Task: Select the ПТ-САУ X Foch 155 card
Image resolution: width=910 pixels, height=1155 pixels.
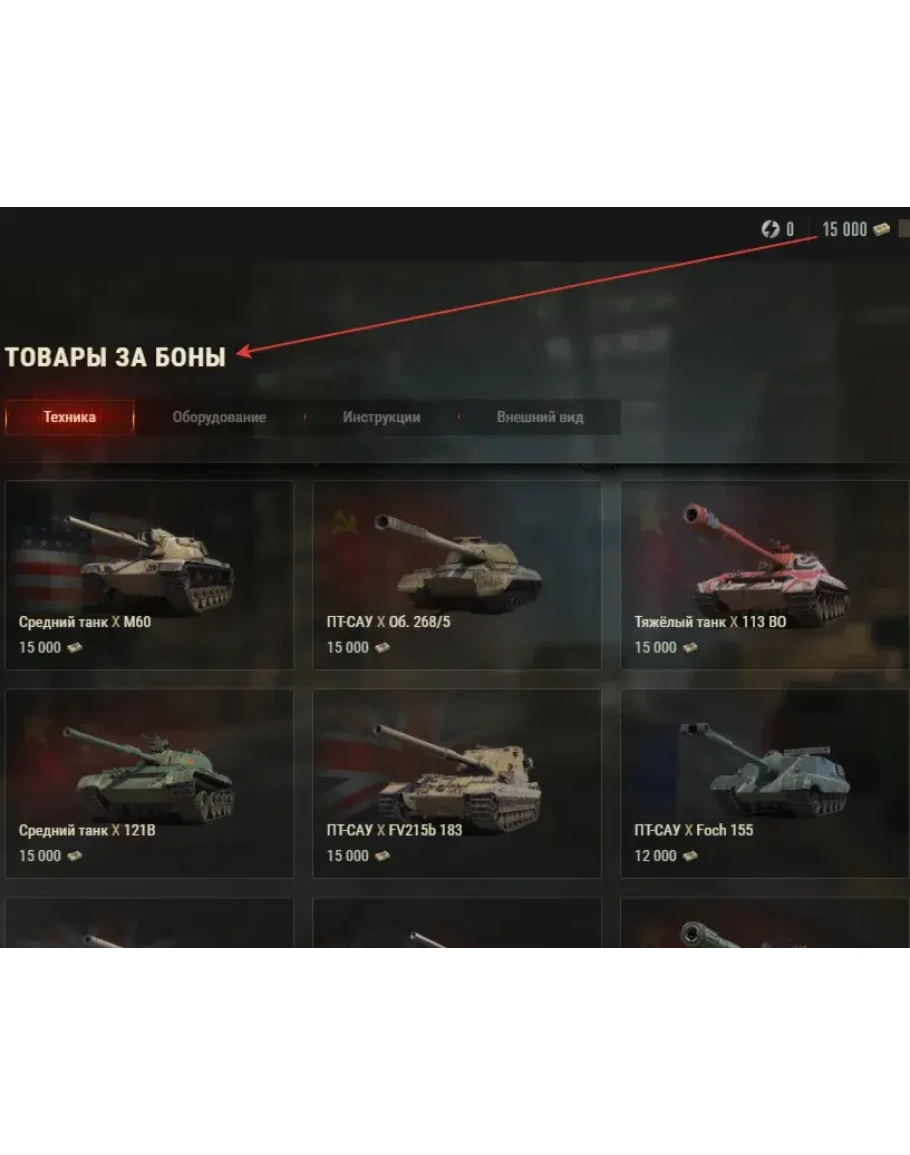Action: point(765,784)
